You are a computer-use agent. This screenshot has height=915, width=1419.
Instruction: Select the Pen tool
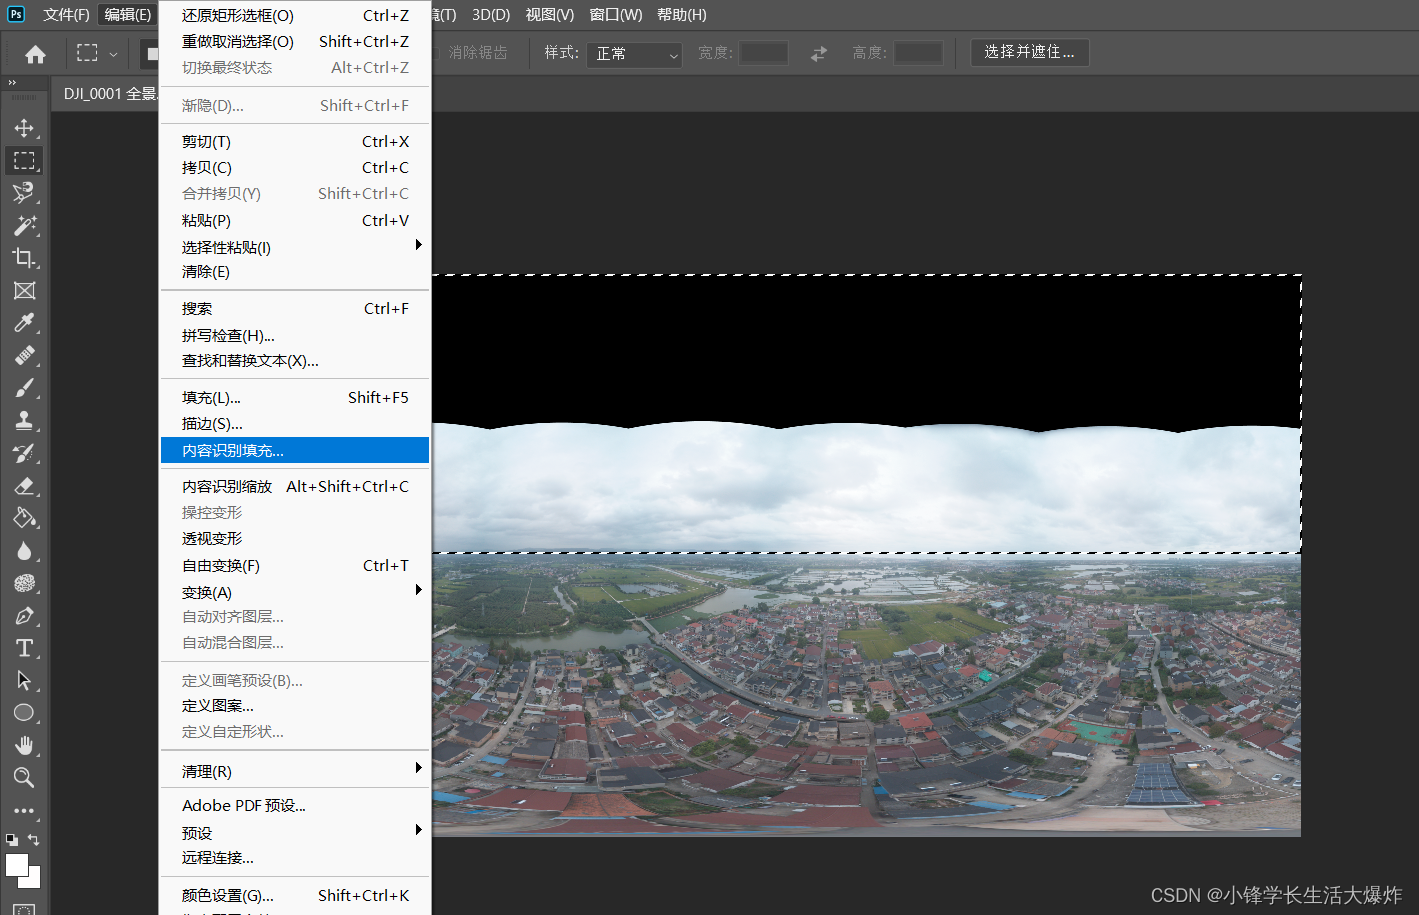24,616
